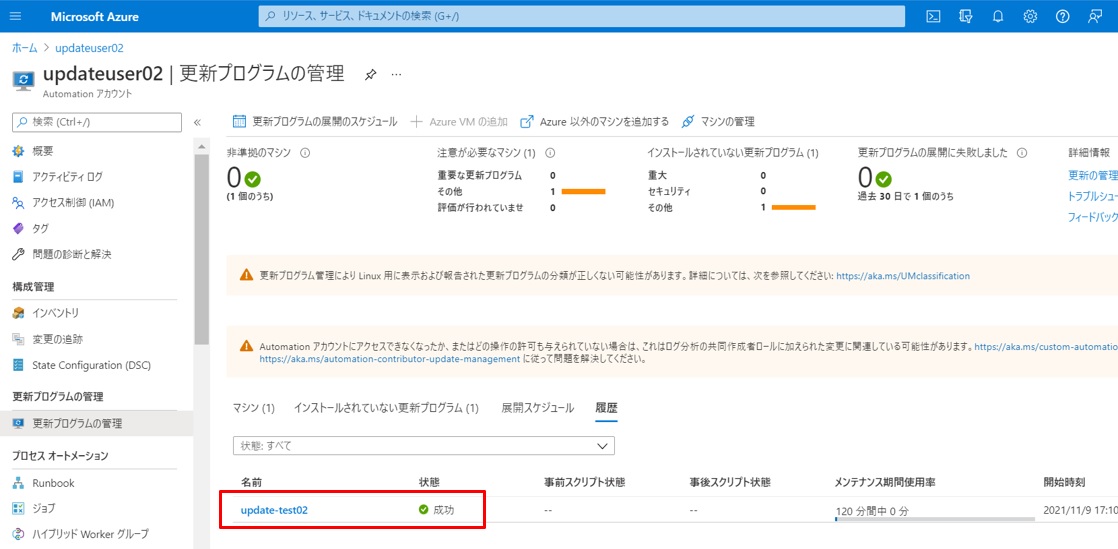Image resolution: width=1118 pixels, height=549 pixels.
Task: Open the Azure portal hamburger menu
Action: click(x=15, y=16)
